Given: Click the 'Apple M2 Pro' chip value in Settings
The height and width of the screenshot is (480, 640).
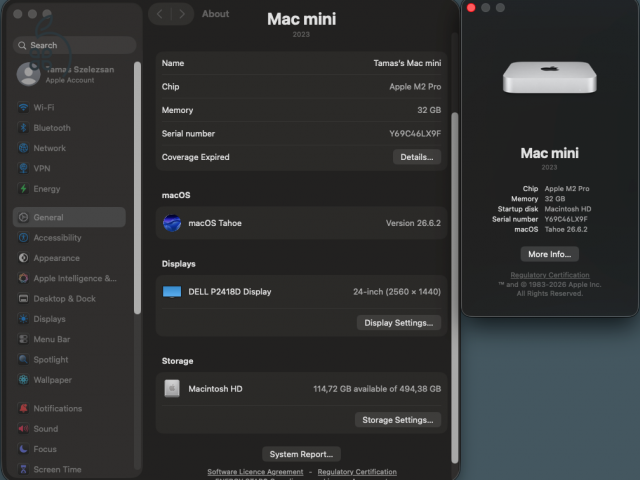Looking at the screenshot, I should [415, 87].
